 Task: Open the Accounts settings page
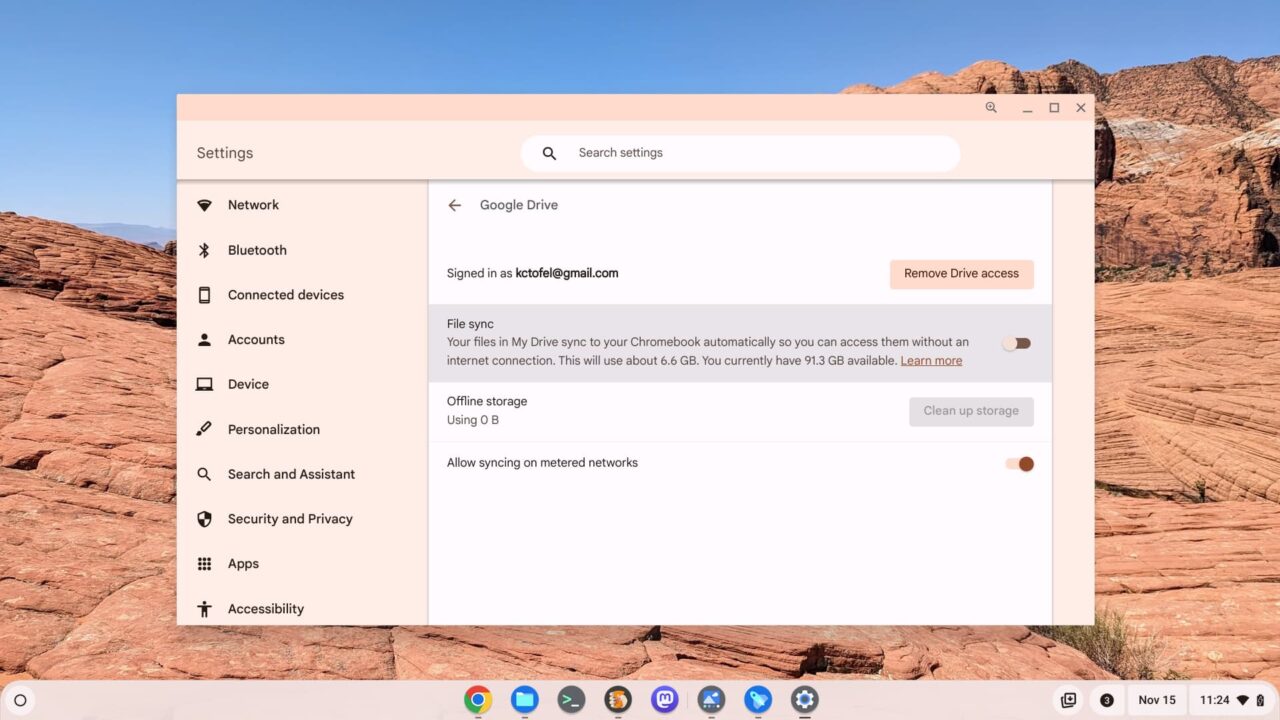click(x=302, y=340)
